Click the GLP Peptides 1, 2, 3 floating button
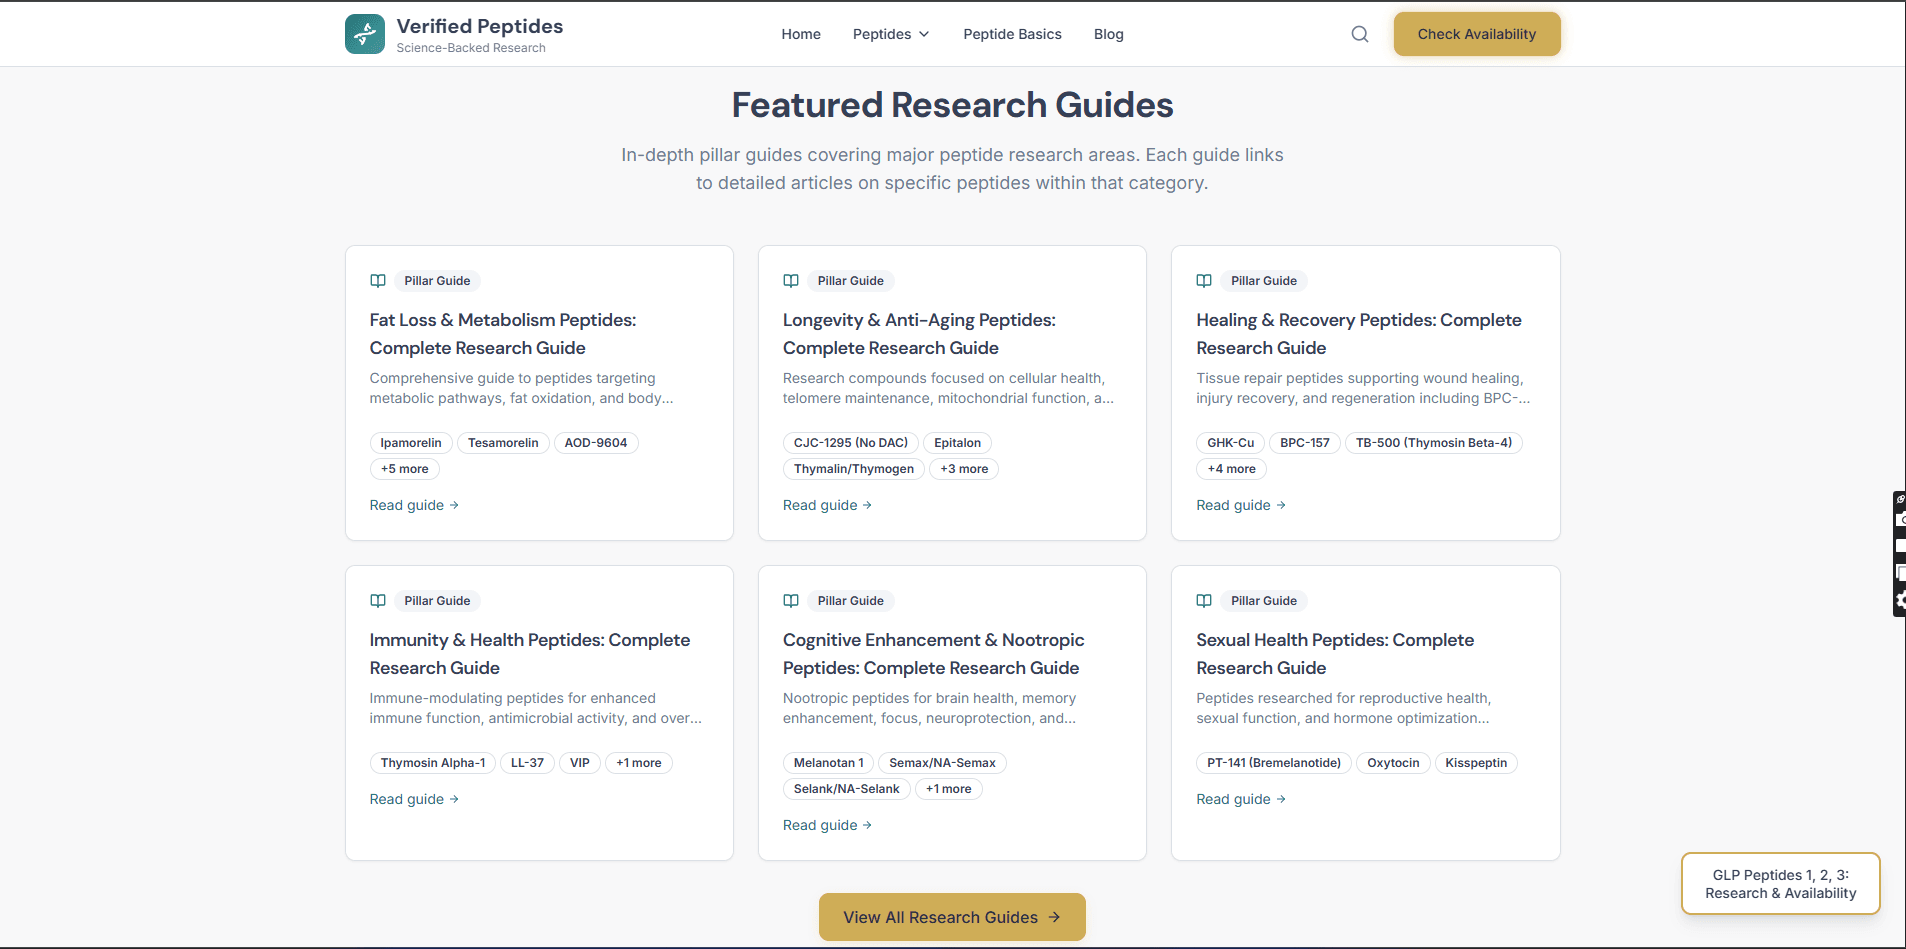 point(1779,883)
